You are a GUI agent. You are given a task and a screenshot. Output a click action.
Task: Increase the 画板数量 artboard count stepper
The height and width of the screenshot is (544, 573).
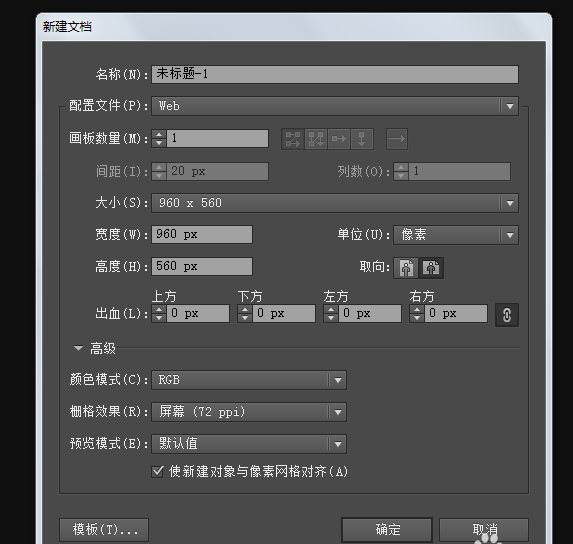click(x=159, y=135)
